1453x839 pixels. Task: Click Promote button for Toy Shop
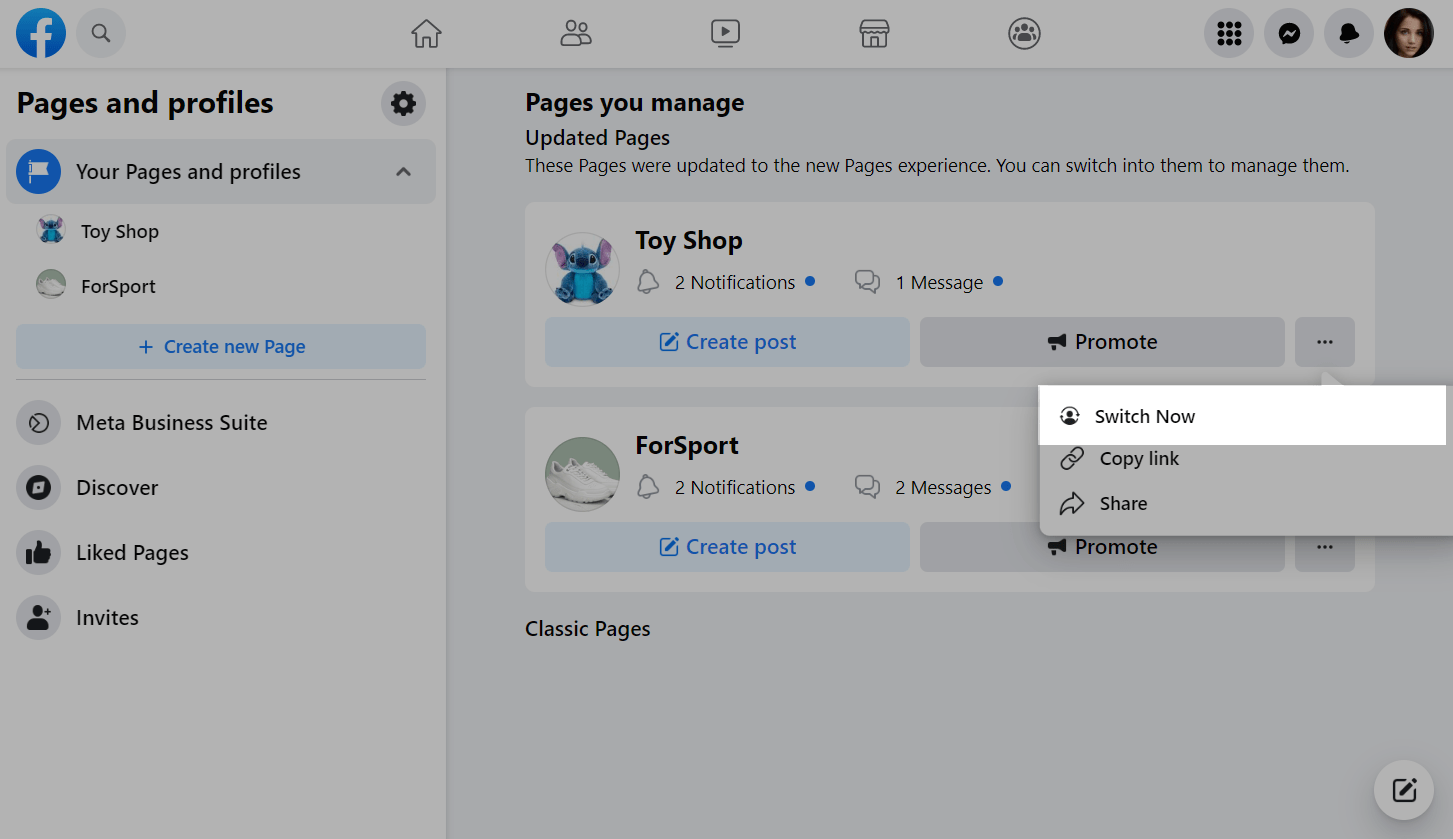(1102, 342)
